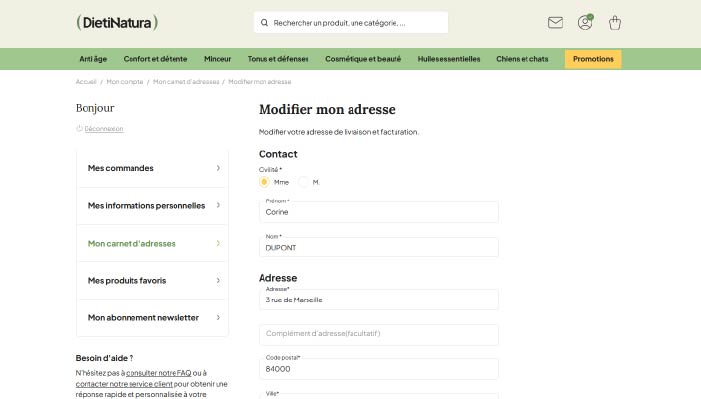Go to Mon carnet d'adresses breadcrumb

click(186, 82)
